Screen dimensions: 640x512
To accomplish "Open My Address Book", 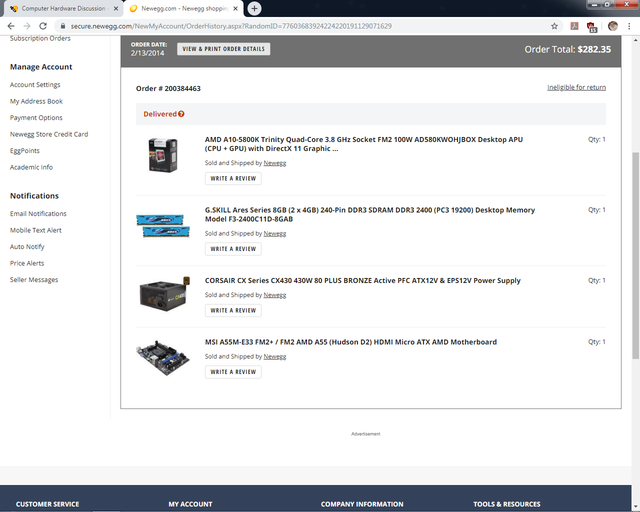I will coord(36,101).
